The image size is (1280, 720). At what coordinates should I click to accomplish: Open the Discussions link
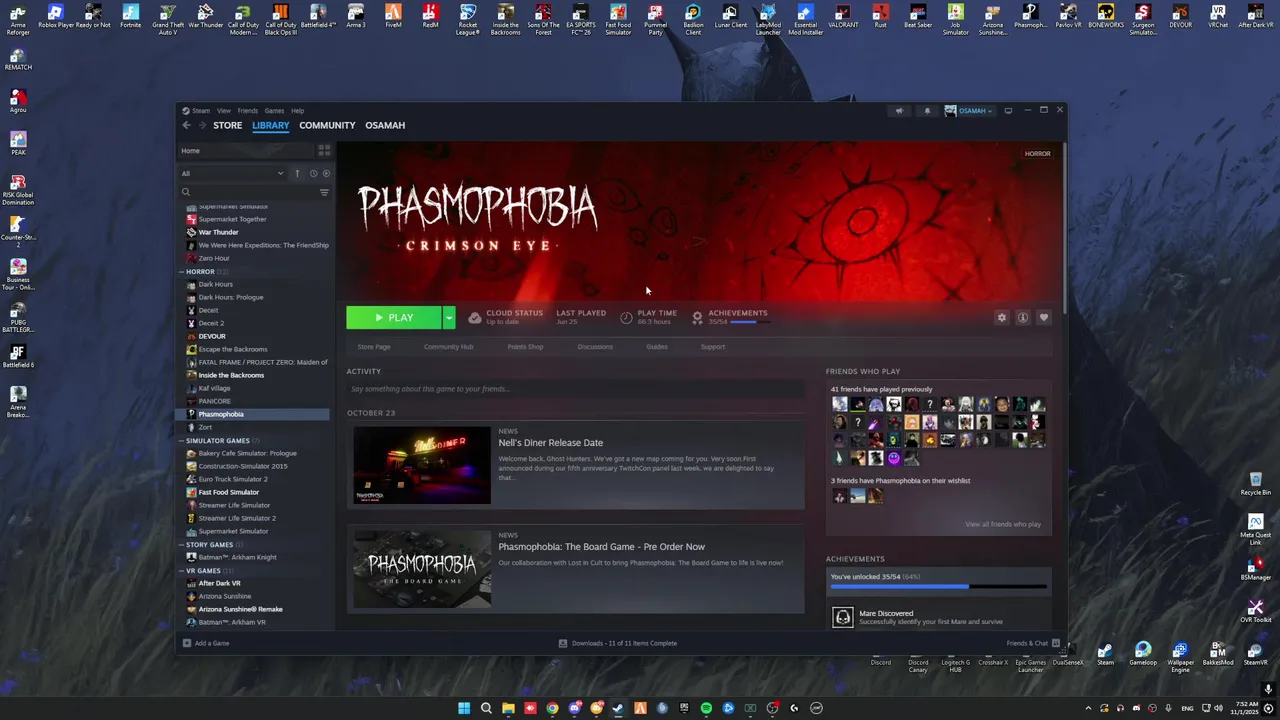(x=595, y=347)
